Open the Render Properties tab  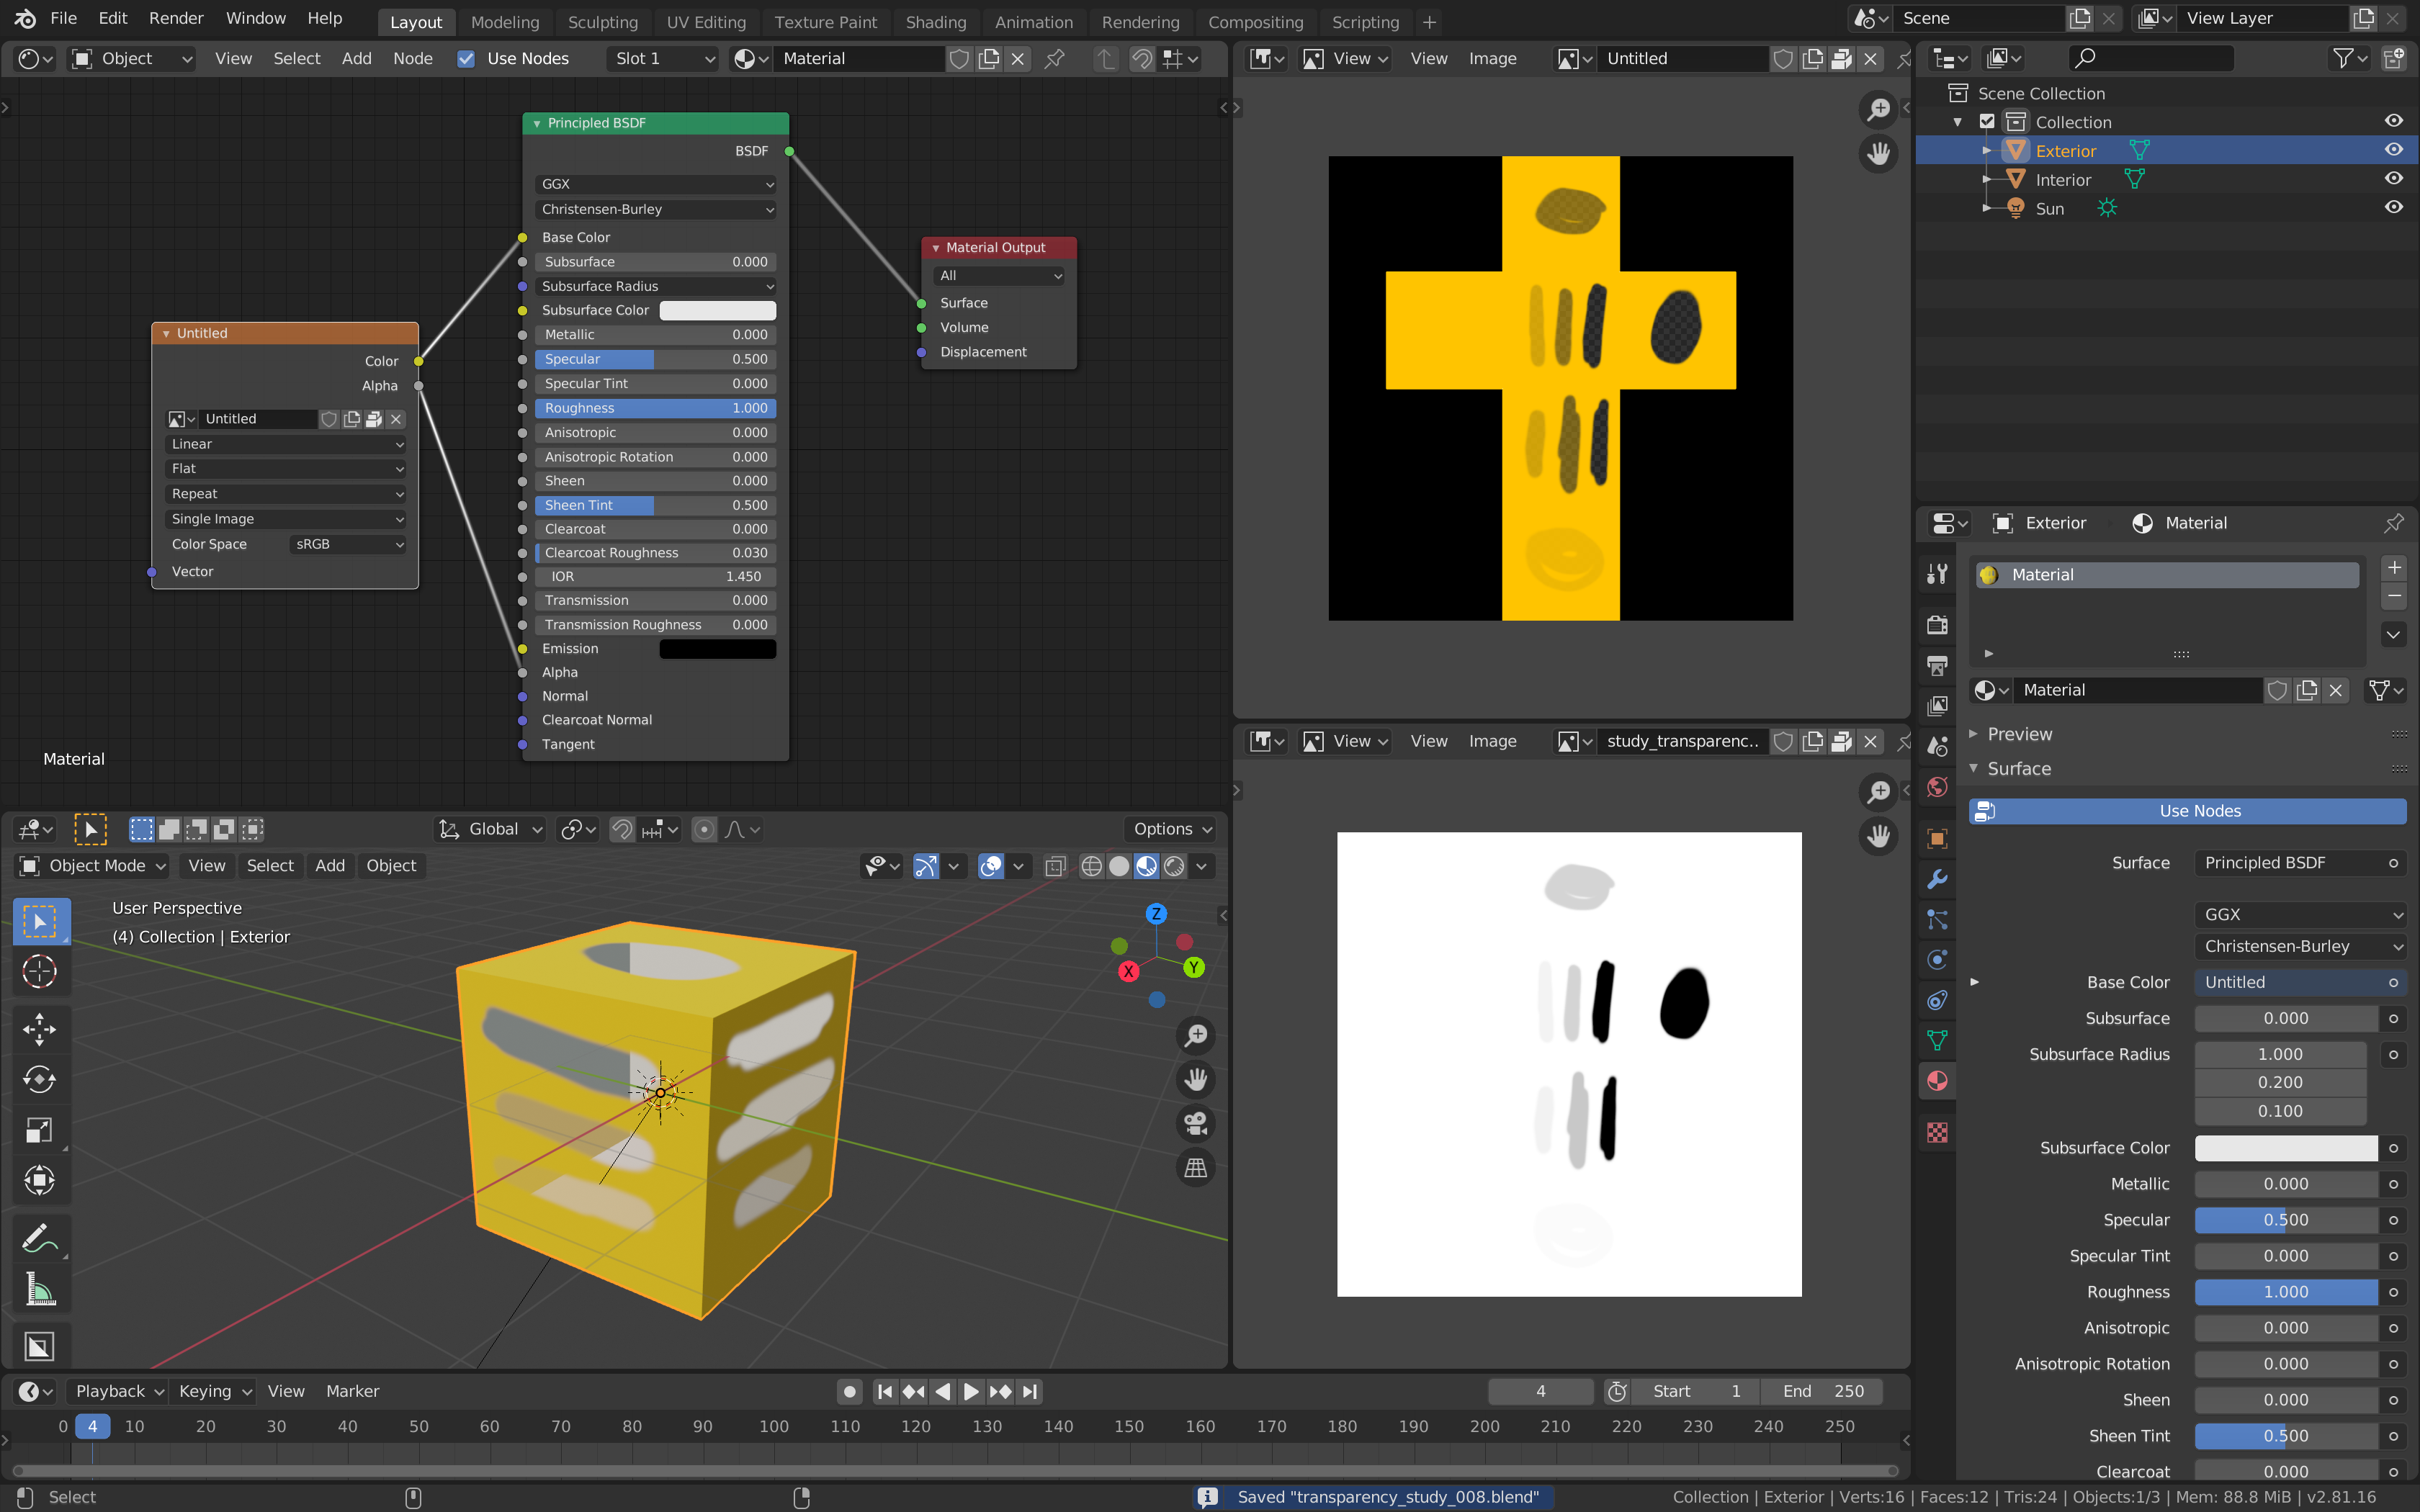1937,624
